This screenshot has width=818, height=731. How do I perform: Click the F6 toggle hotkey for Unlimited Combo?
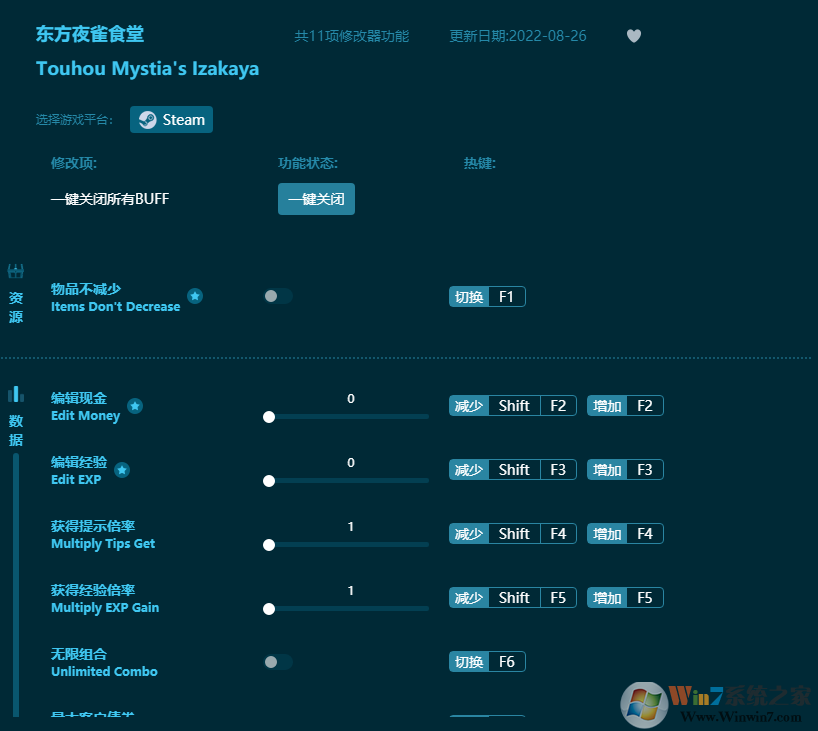487,662
